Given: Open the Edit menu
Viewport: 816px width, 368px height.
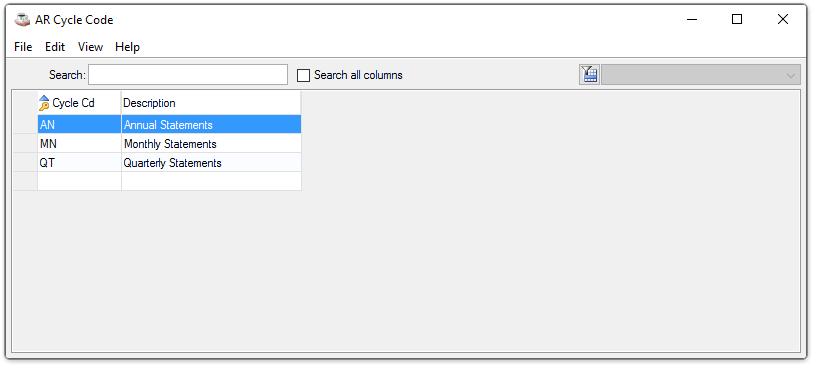Looking at the screenshot, I should click(x=55, y=47).
